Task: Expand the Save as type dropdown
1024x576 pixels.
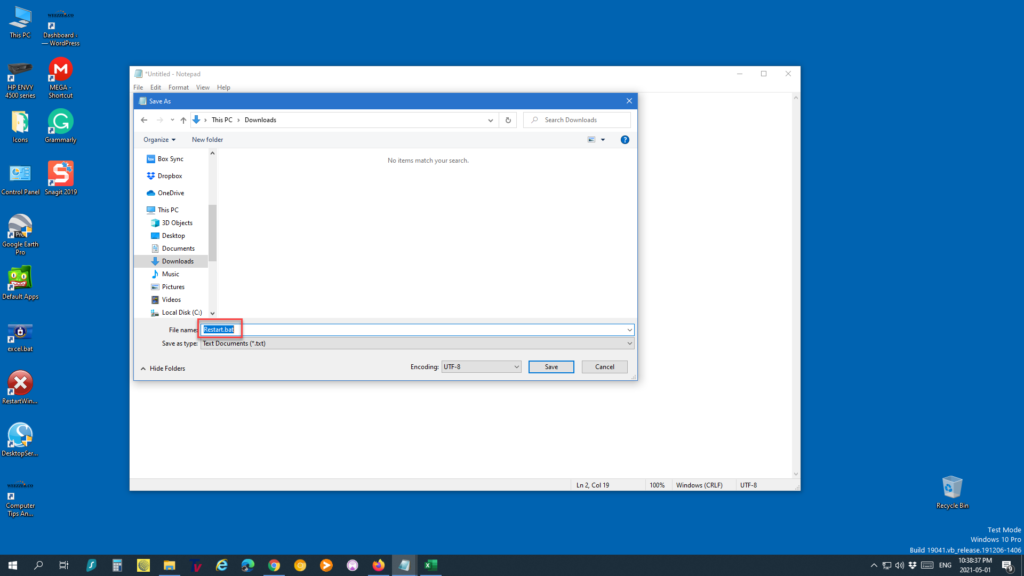Action: click(416, 343)
